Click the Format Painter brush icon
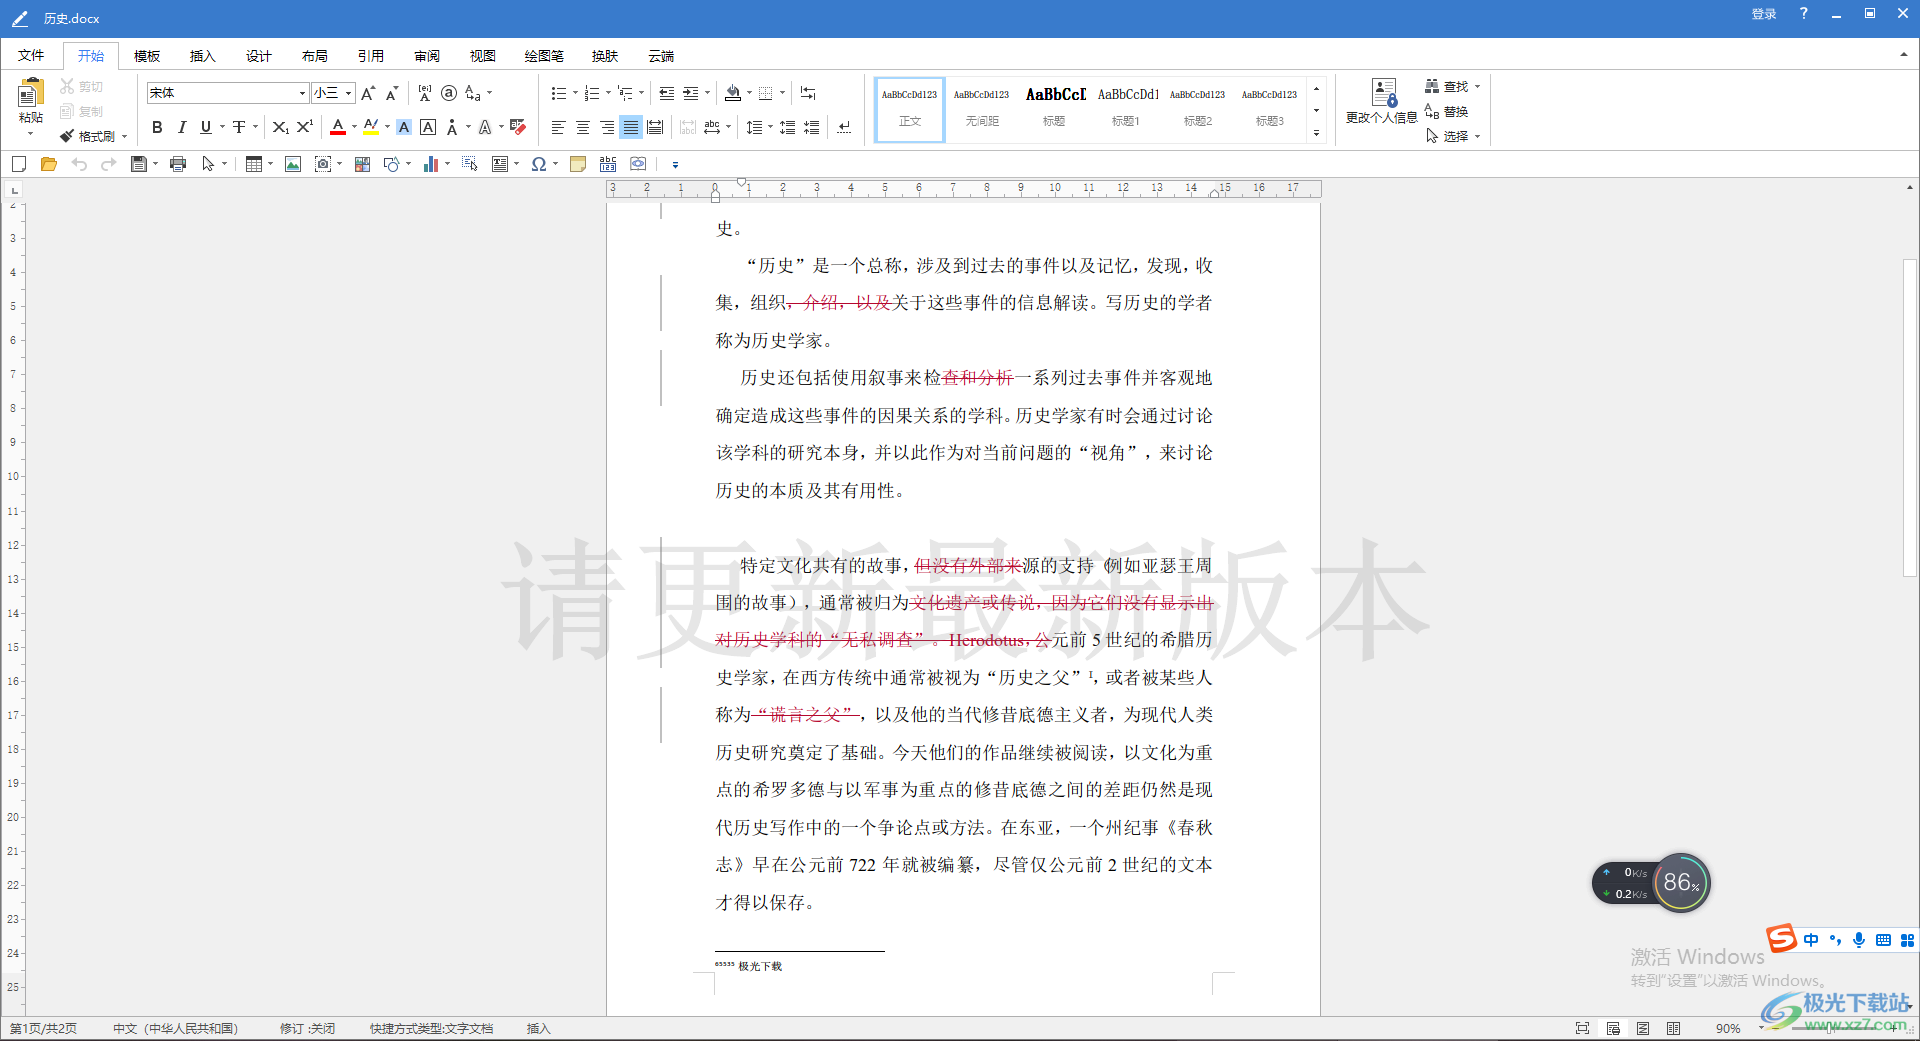The width and height of the screenshot is (1920, 1041). tap(67, 136)
